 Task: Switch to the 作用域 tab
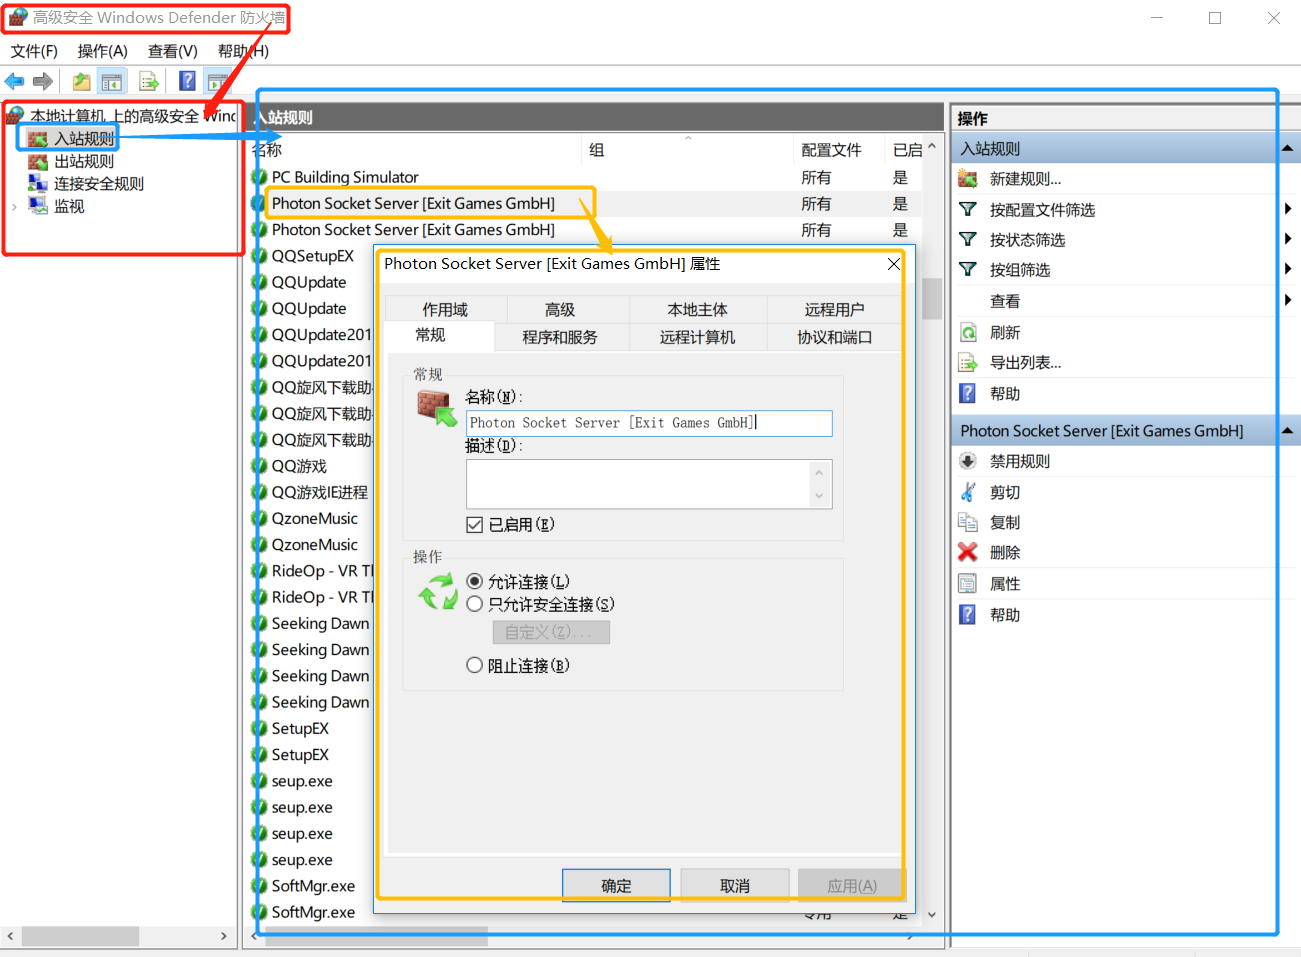pyautogui.click(x=445, y=309)
